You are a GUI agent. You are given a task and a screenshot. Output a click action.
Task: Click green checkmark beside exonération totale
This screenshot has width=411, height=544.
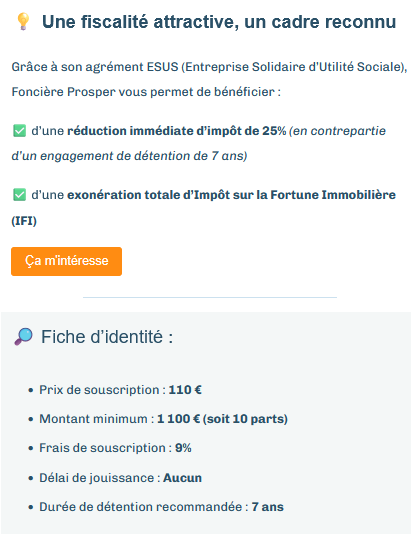tap(19, 195)
